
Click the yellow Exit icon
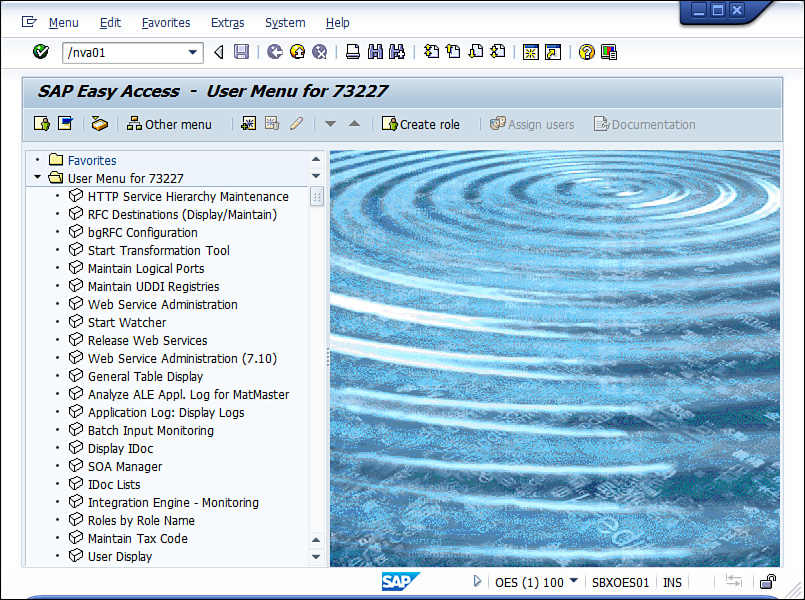(x=297, y=52)
